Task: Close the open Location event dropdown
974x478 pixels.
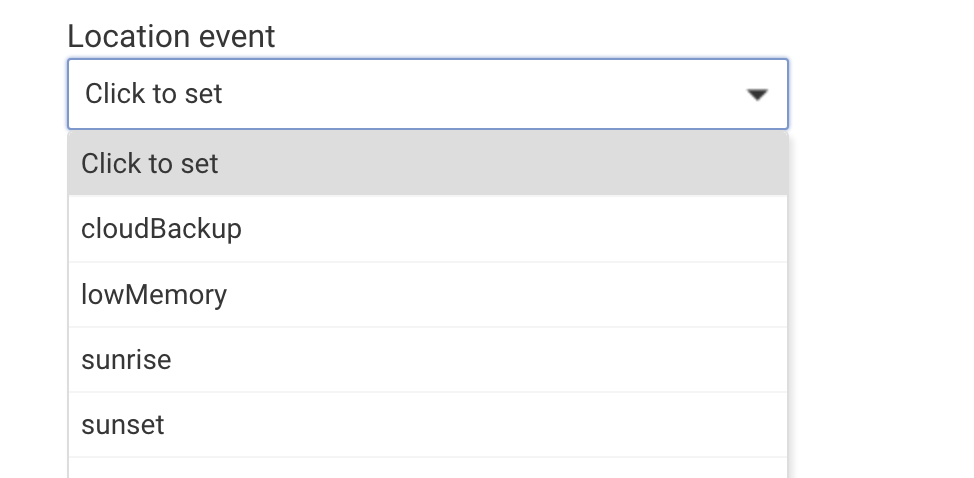Action: pos(757,94)
